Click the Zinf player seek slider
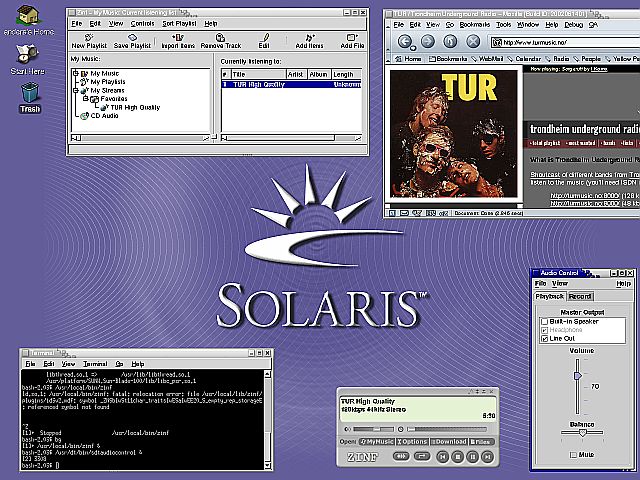Image resolution: width=640 pixels, height=480 pixels. (x=447, y=429)
